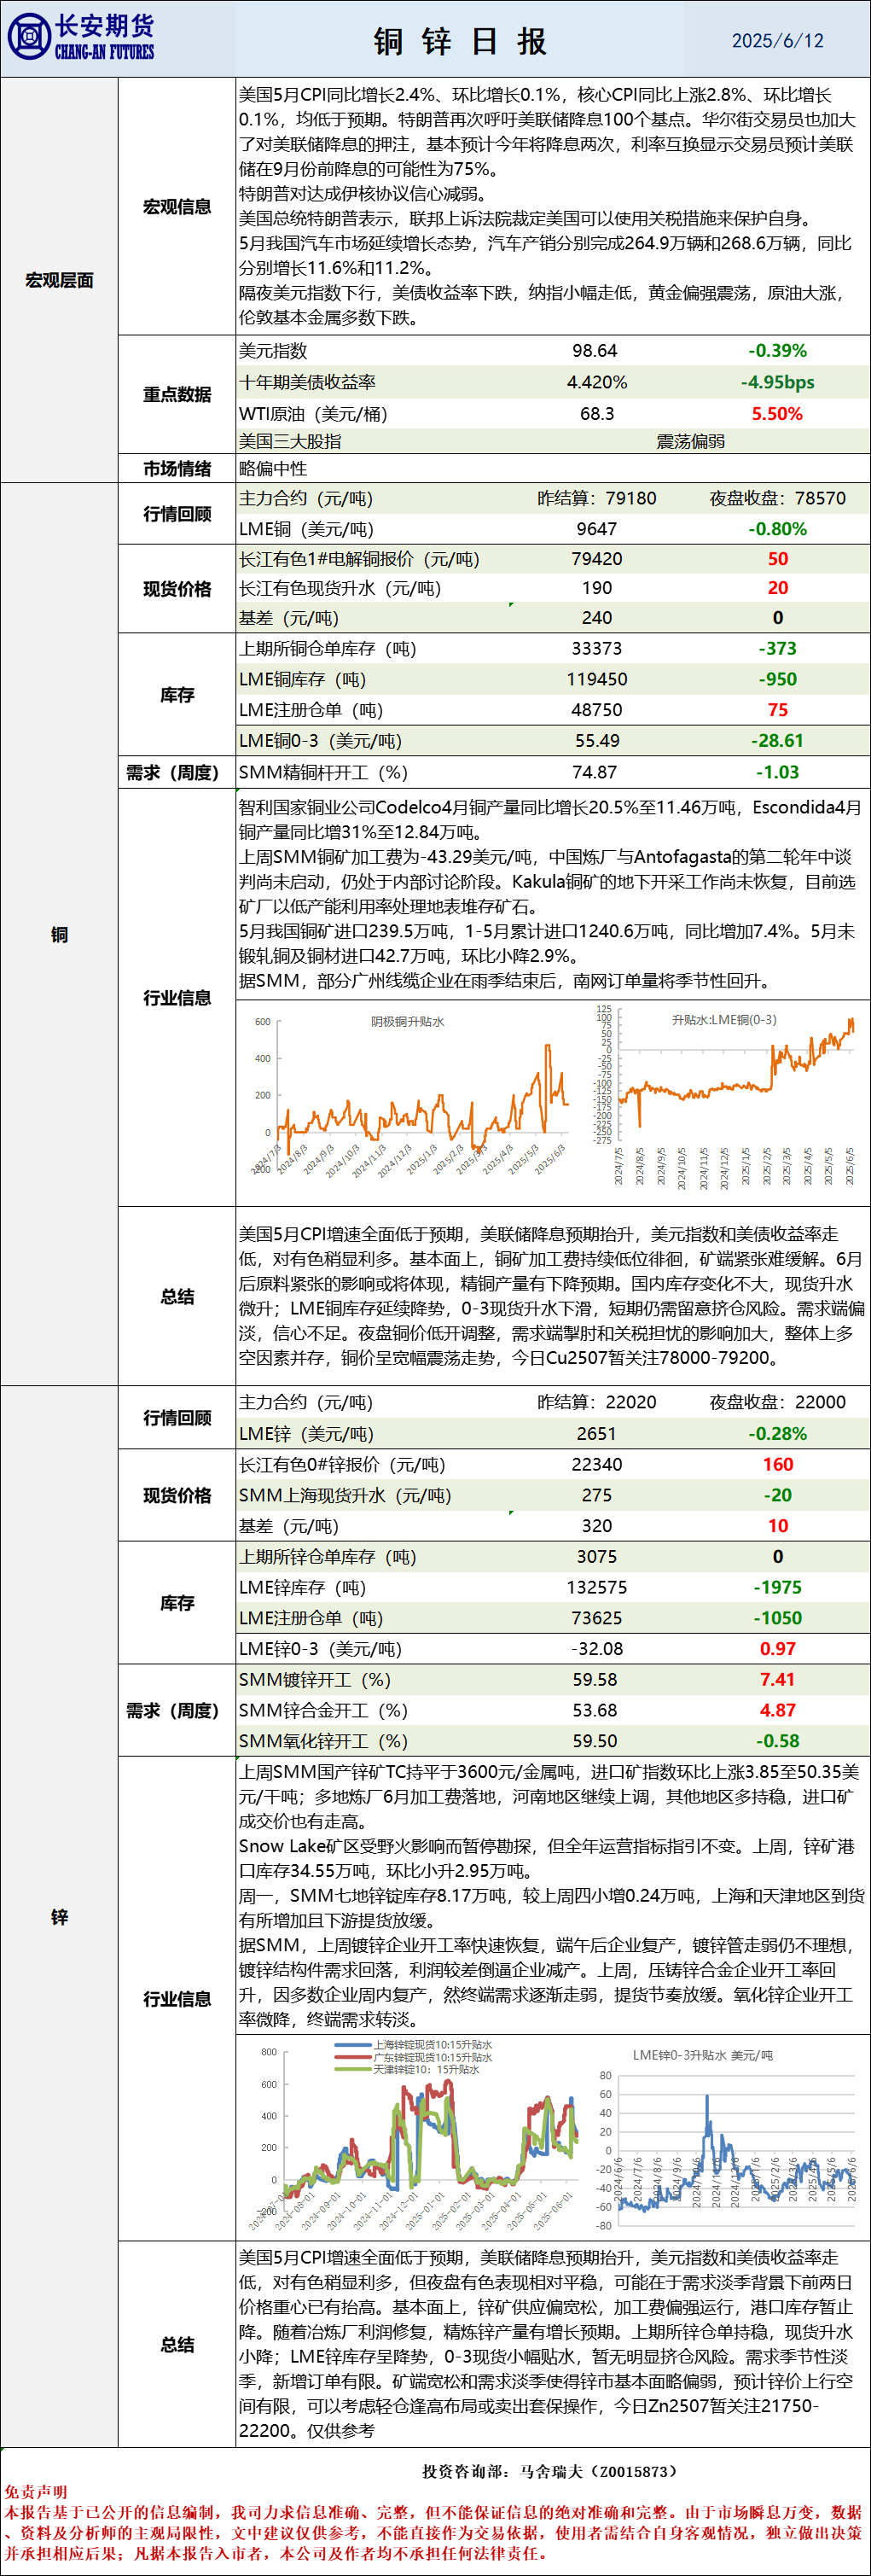871x2576 pixels.
Task: Select the LME锌0-3 value -32.08
Action: pos(597,1649)
